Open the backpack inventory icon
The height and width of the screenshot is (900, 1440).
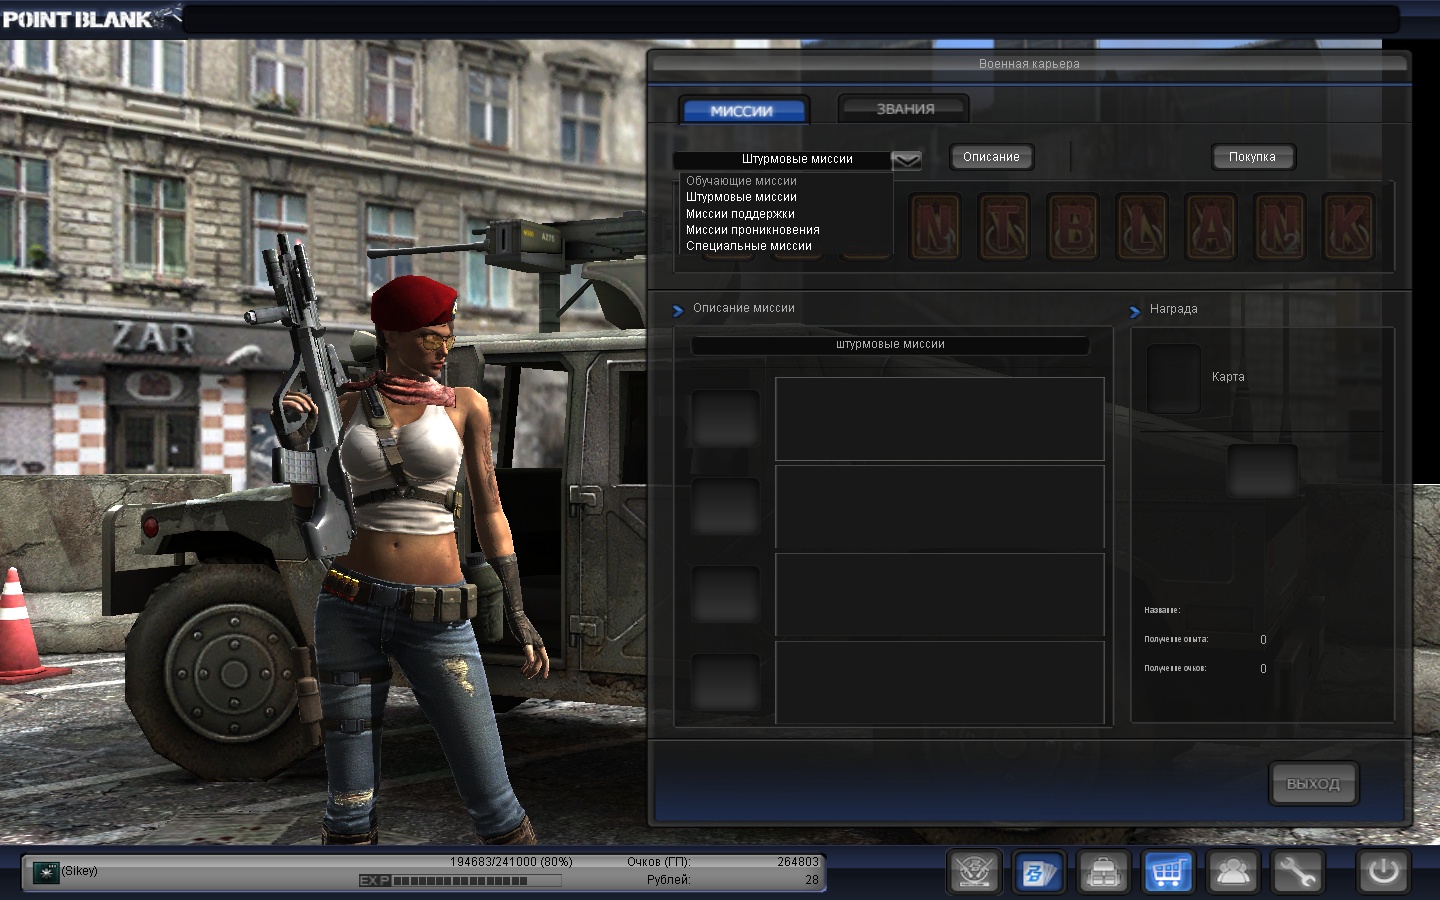[1104, 872]
